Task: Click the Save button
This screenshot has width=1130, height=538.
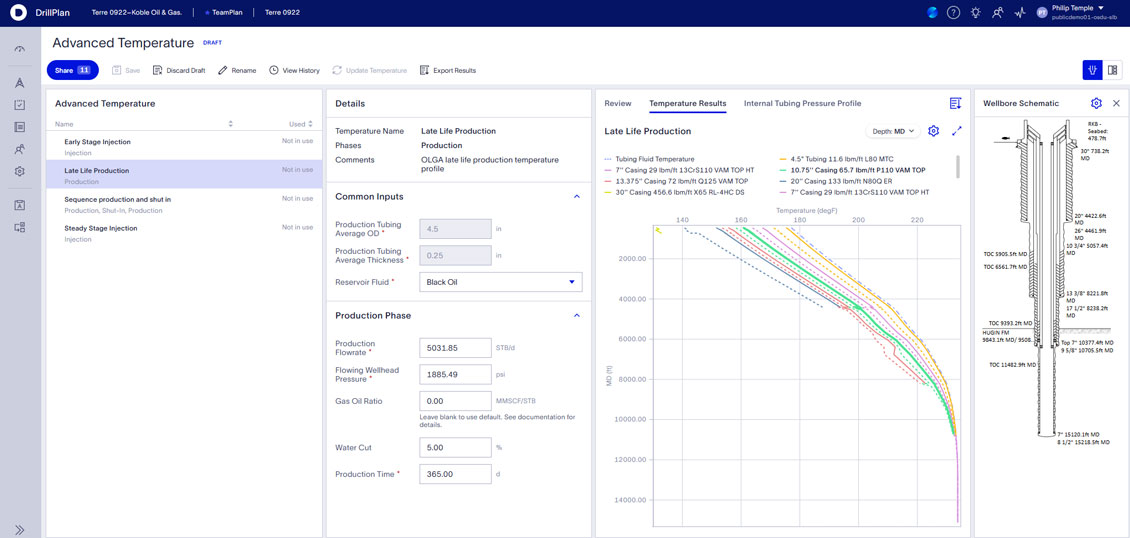Action: [125, 71]
